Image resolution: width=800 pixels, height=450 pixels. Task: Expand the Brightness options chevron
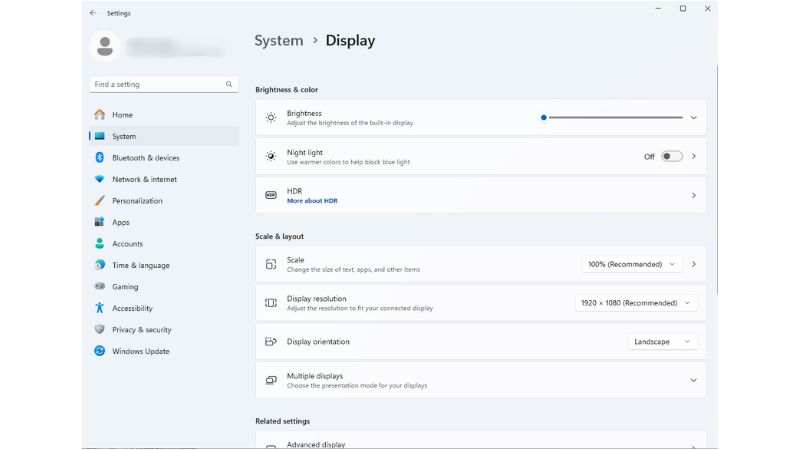(x=693, y=117)
